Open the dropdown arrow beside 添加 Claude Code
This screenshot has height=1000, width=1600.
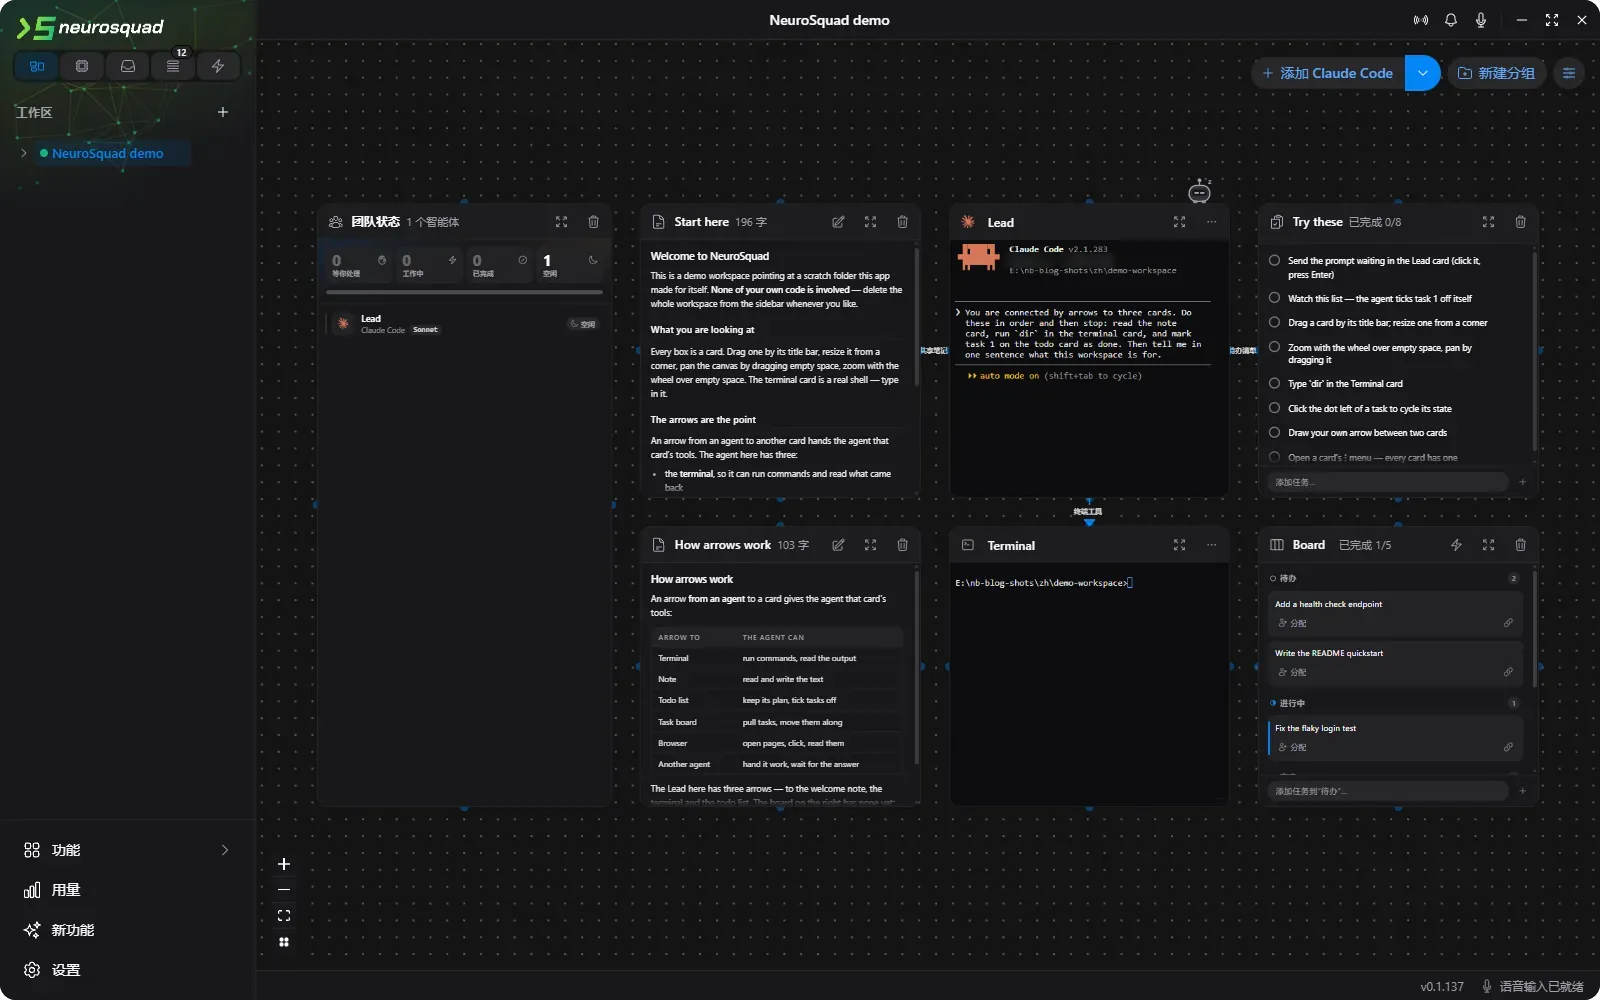[1422, 73]
